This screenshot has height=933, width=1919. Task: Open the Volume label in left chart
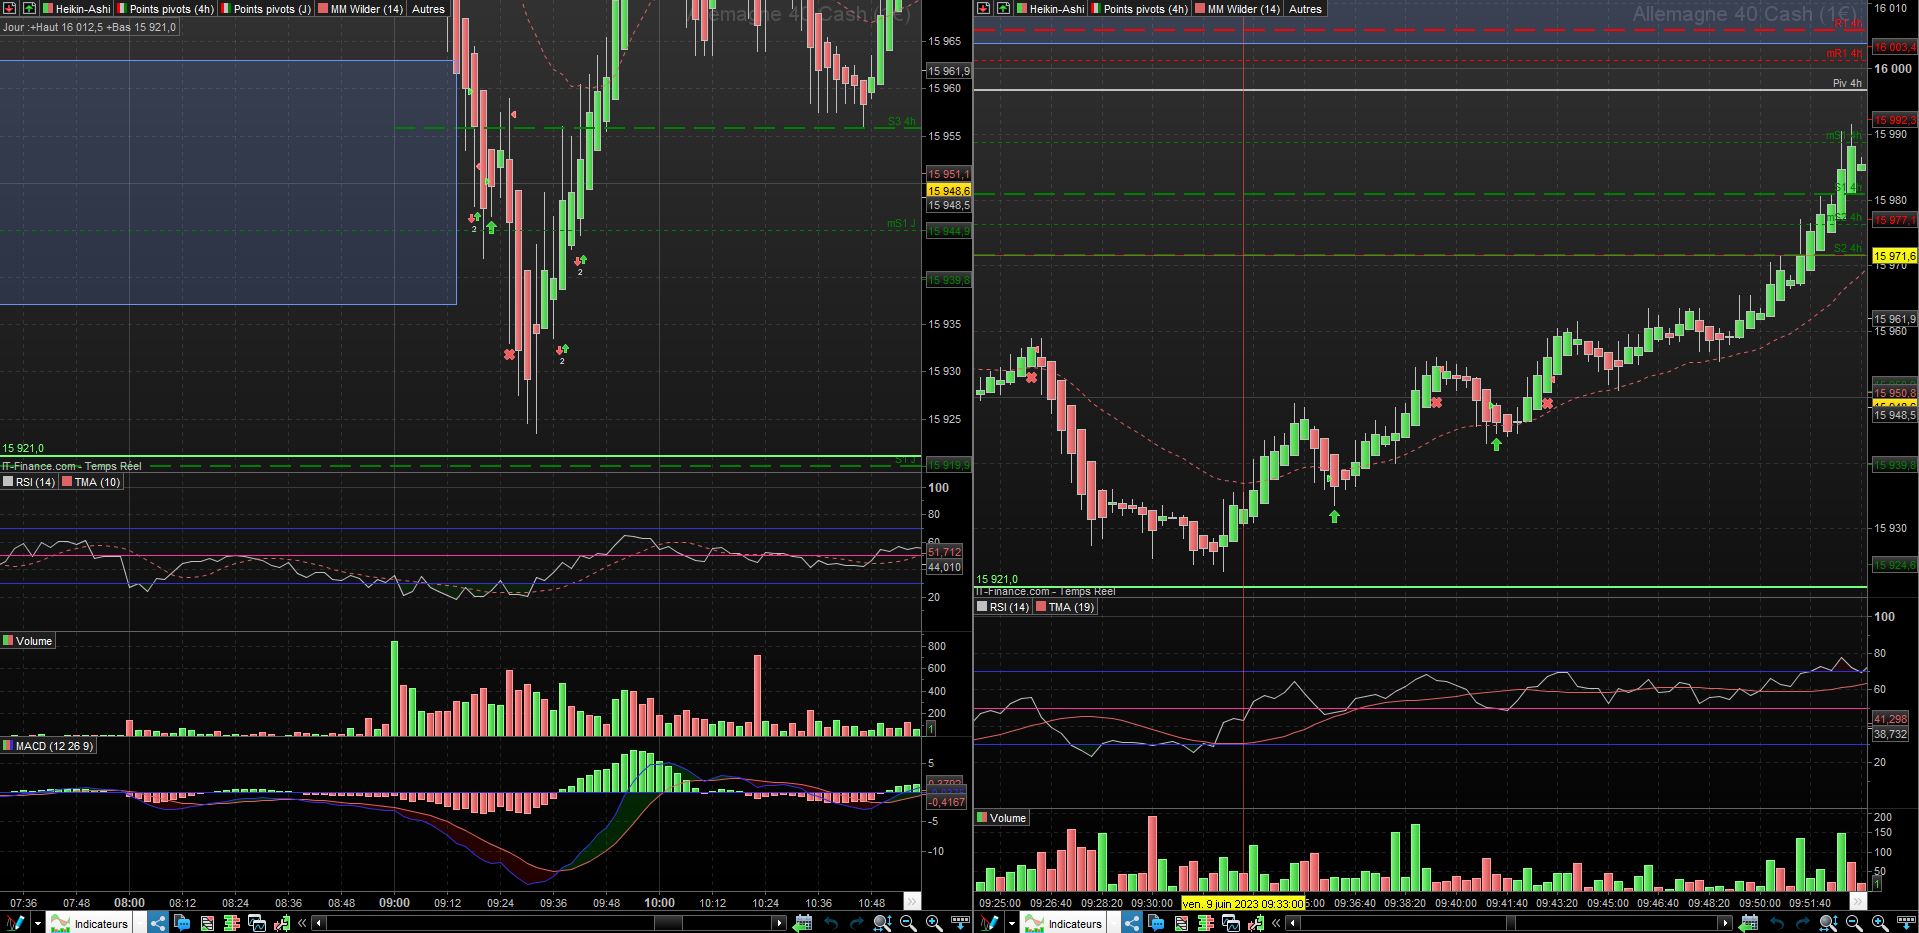tap(27, 641)
